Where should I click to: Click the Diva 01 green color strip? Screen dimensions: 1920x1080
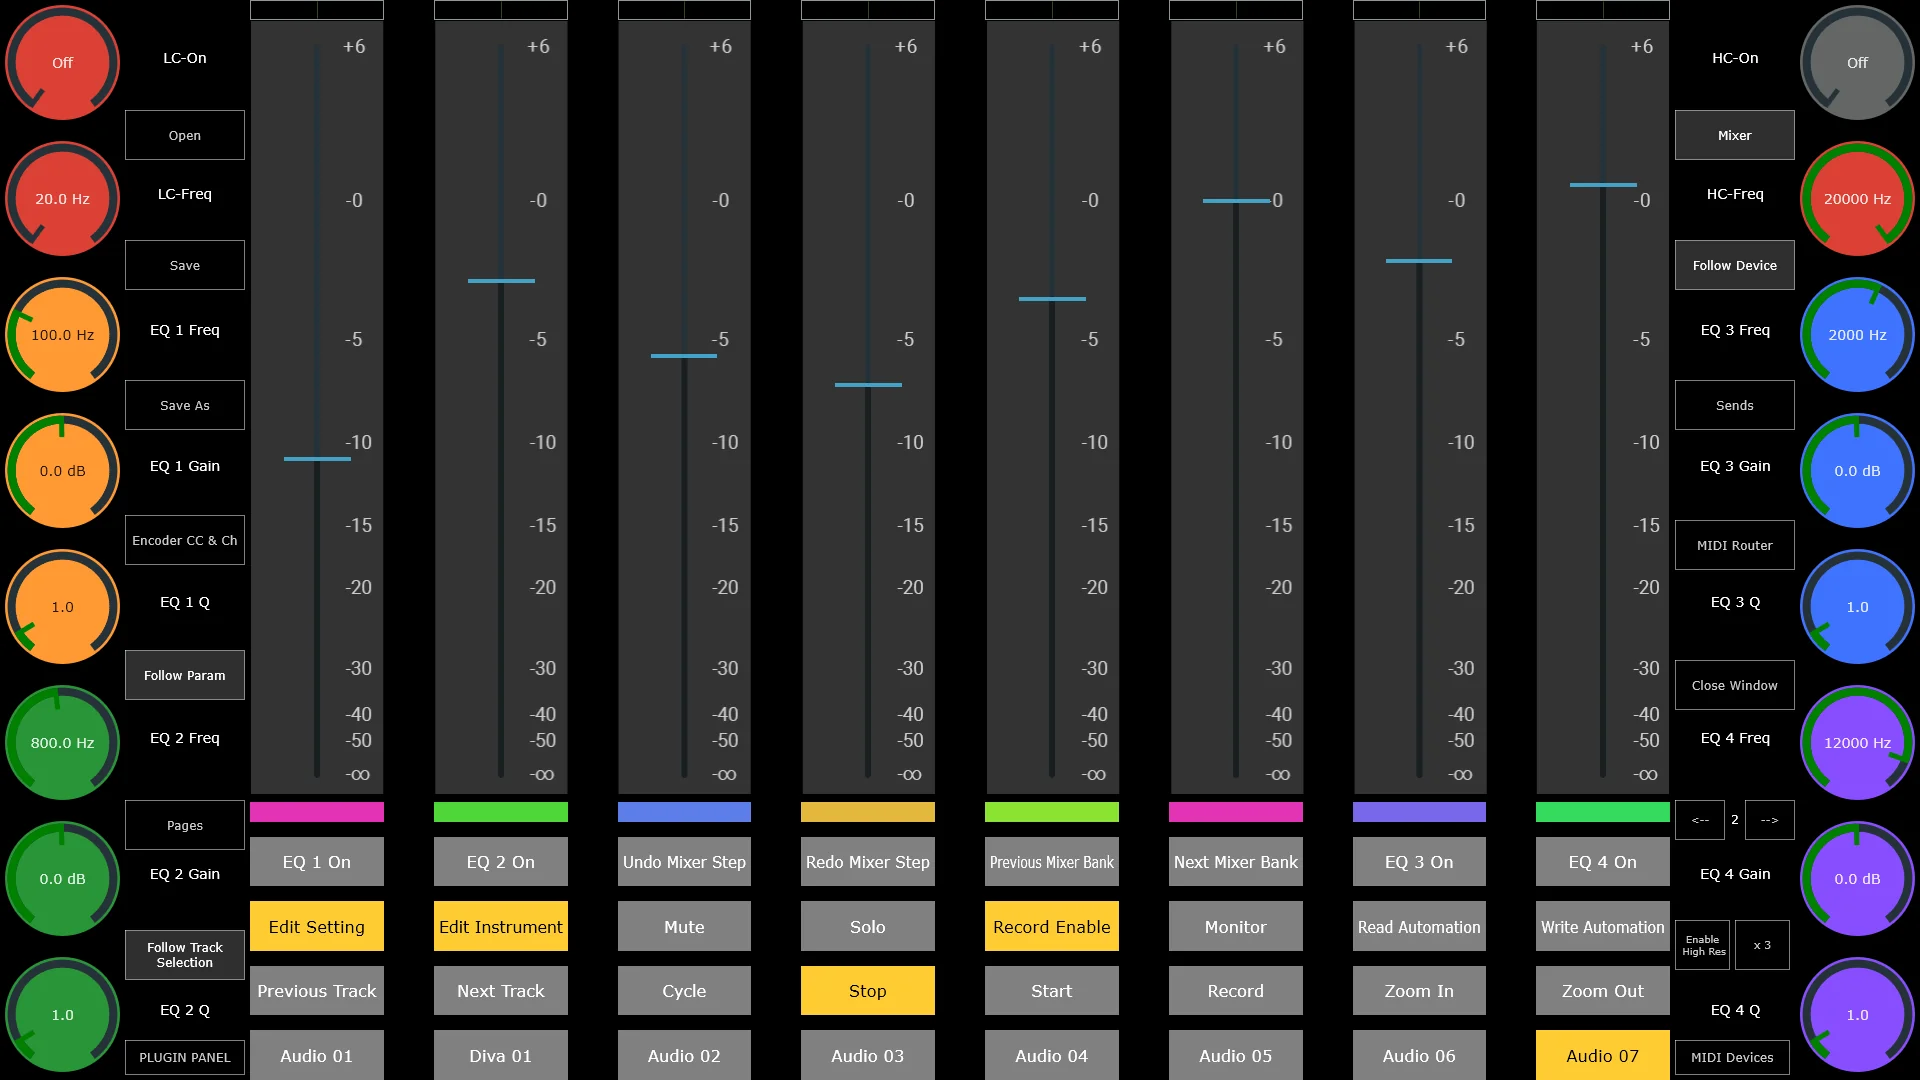coord(500,812)
